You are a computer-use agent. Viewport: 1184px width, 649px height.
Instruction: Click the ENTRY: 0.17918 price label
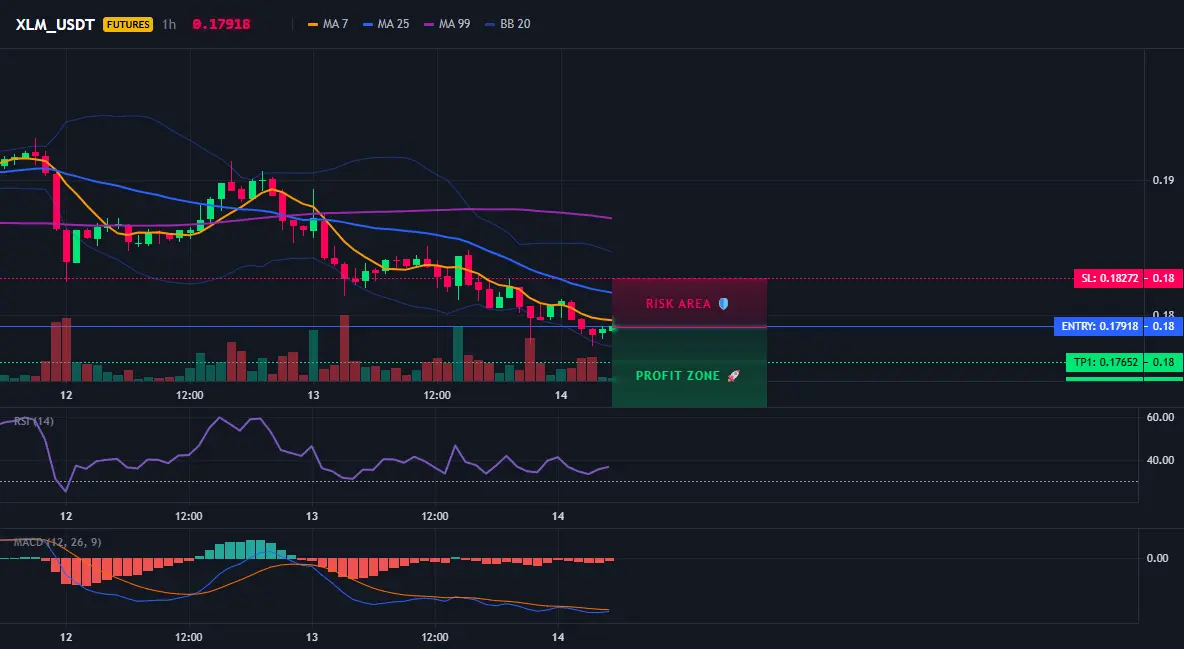tap(1099, 326)
